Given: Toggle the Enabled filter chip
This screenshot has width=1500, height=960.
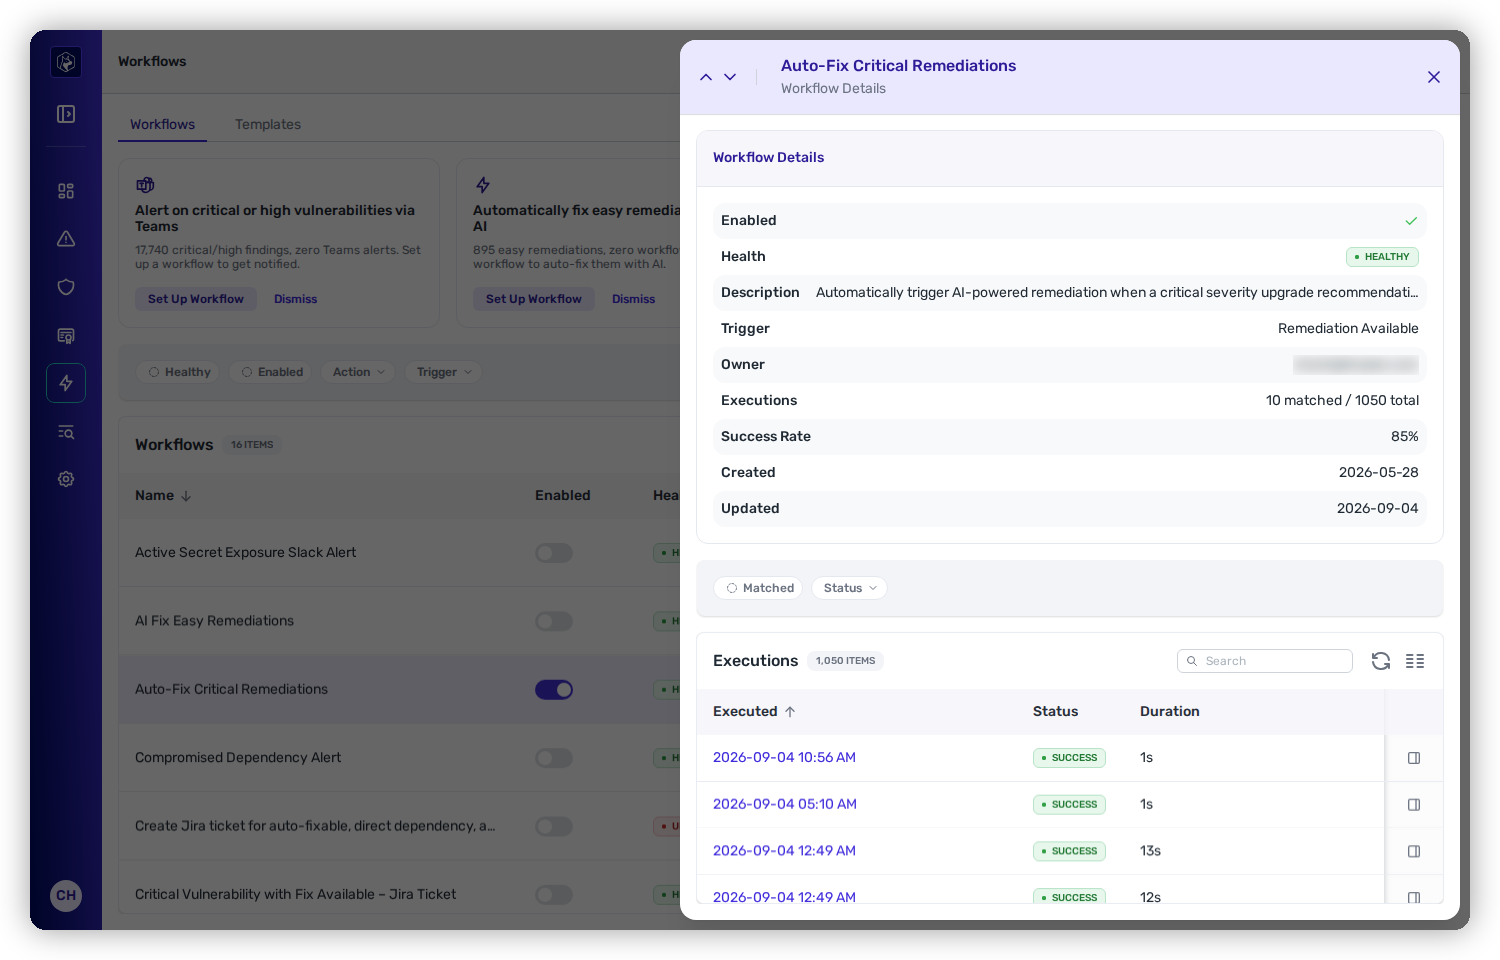Looking at the screenshot, I should (272, 372).
